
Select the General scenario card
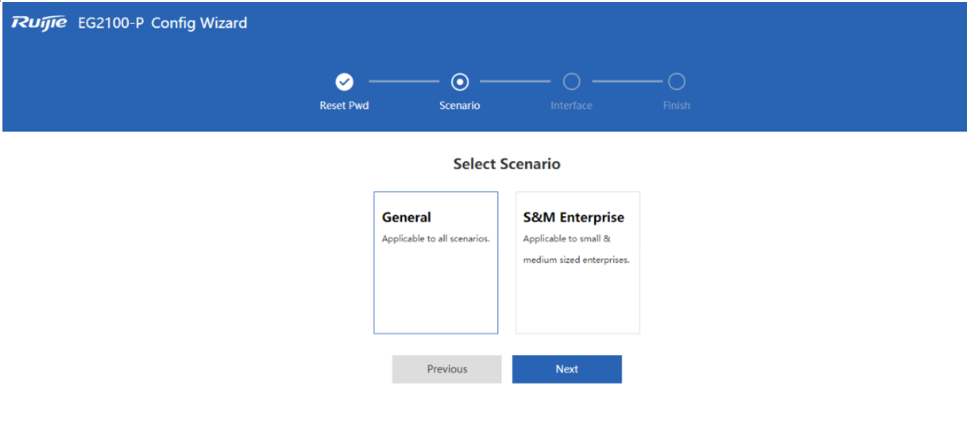click(435, 263)
